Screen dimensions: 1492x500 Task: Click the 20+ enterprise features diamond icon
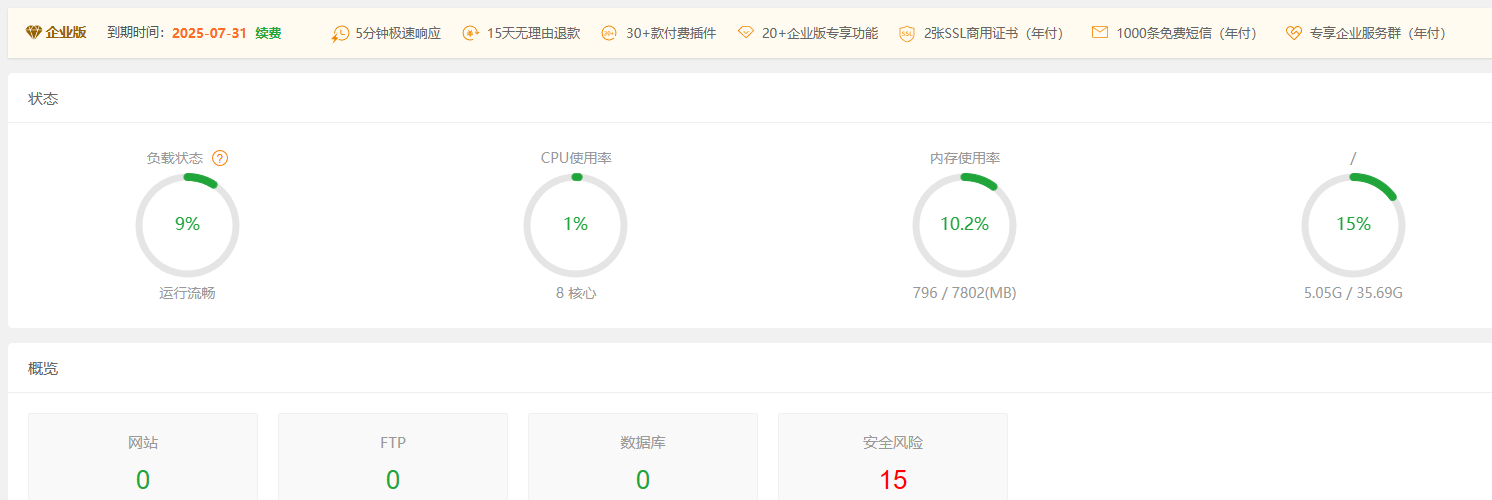(745, 33)
